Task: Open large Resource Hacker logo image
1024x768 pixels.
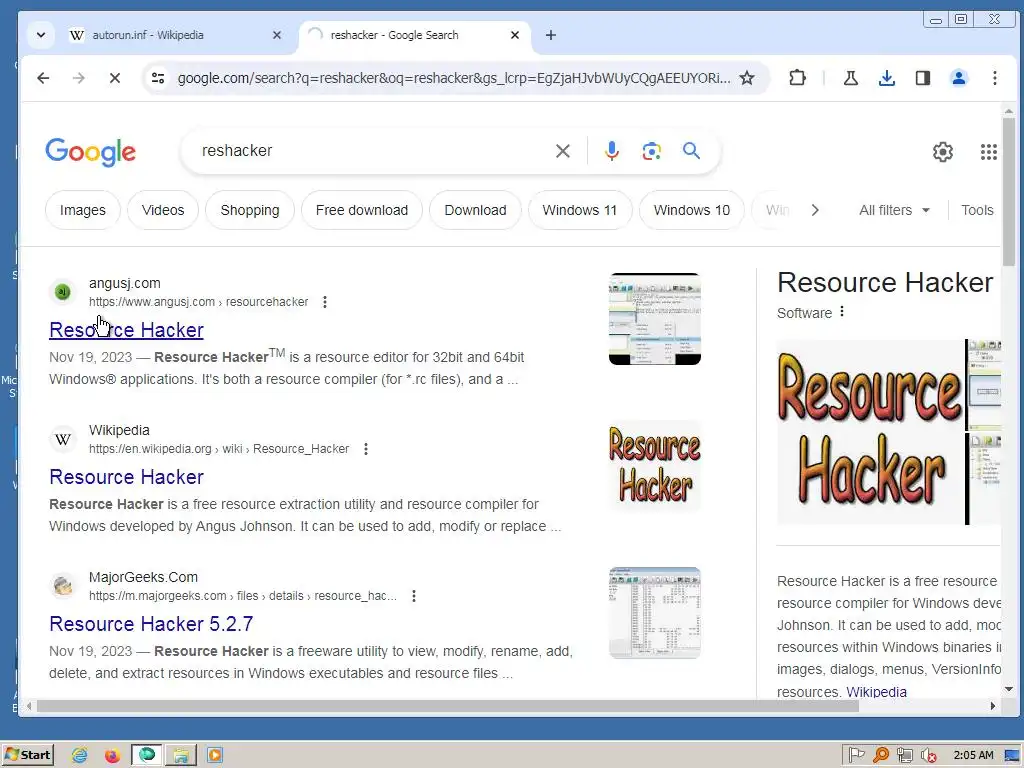Action: point(870,432)
